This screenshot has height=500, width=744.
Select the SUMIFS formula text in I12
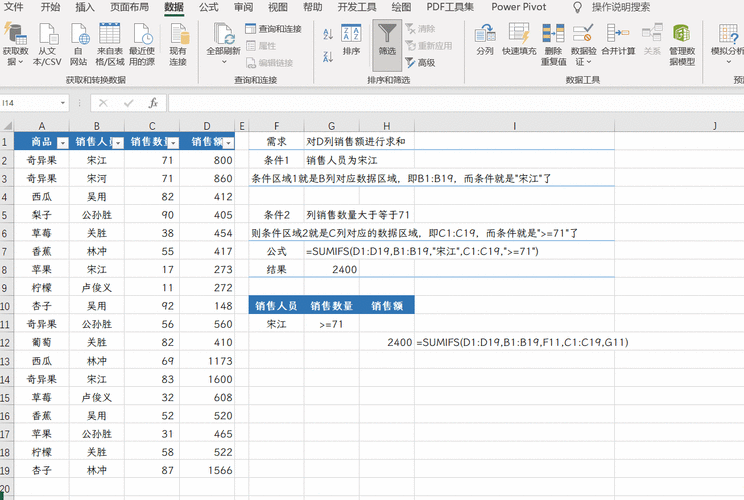[522, 343]
